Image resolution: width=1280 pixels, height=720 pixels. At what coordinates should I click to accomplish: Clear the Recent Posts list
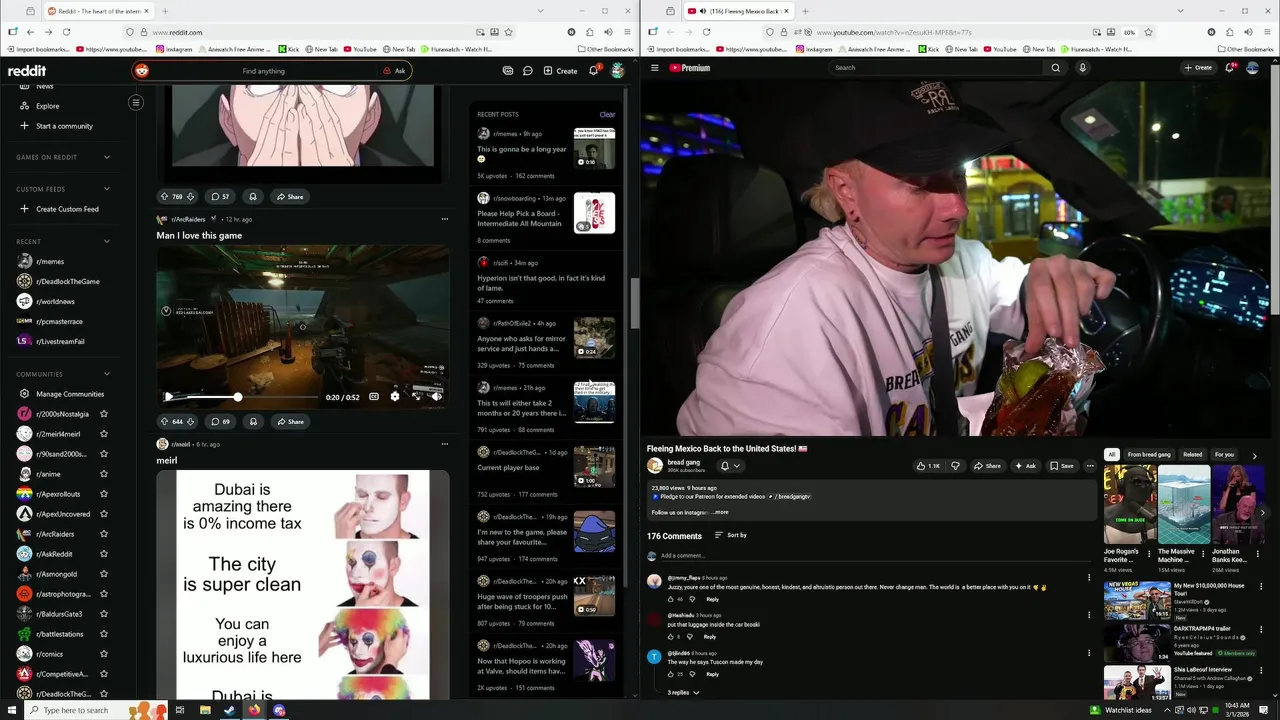coord(607,114)
